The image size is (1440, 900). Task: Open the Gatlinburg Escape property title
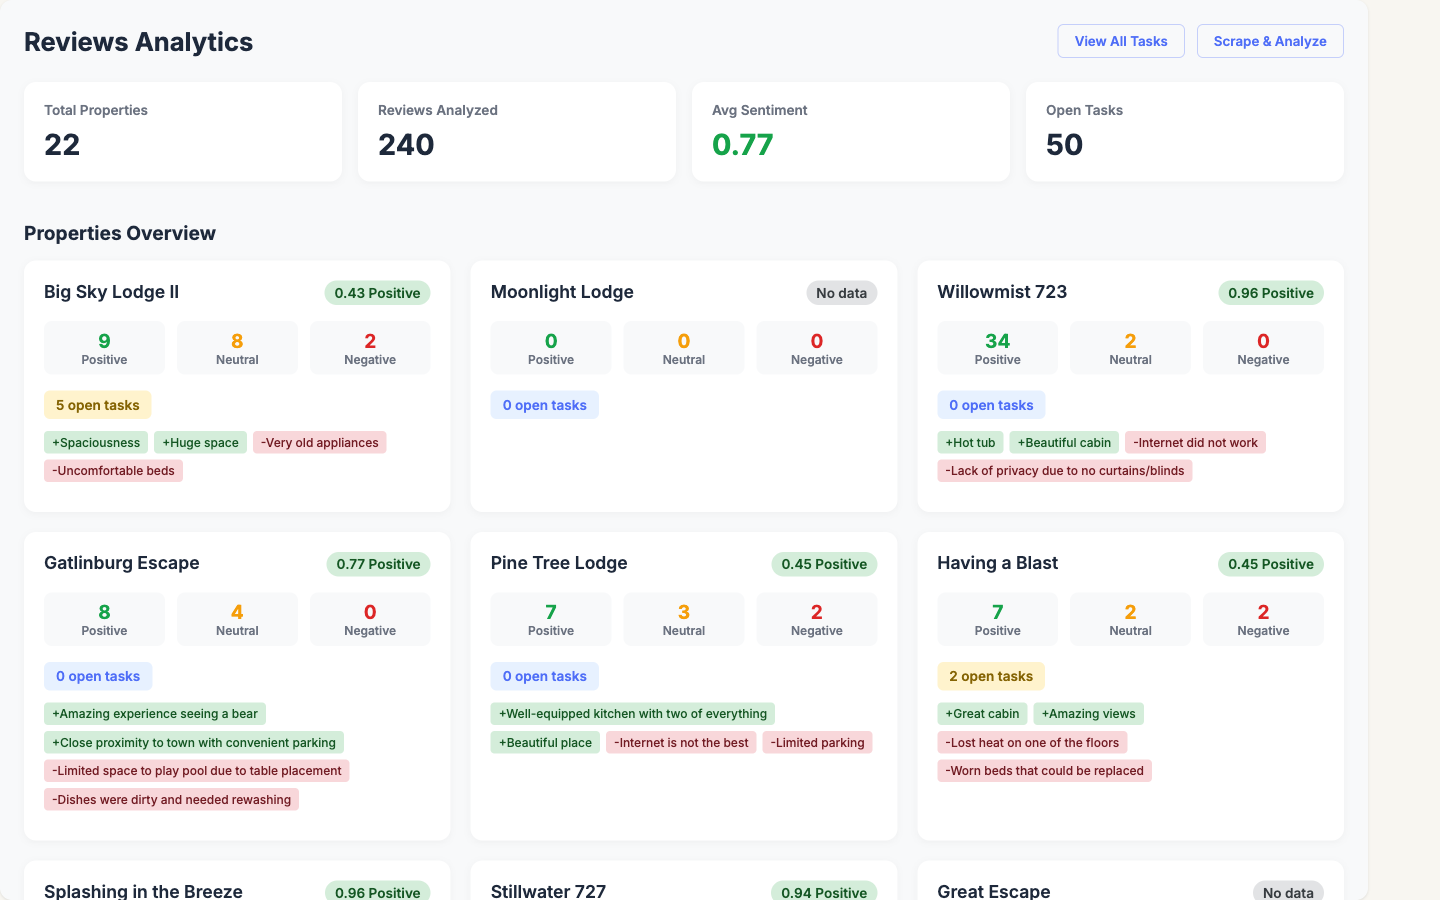[x=122, y=563]
